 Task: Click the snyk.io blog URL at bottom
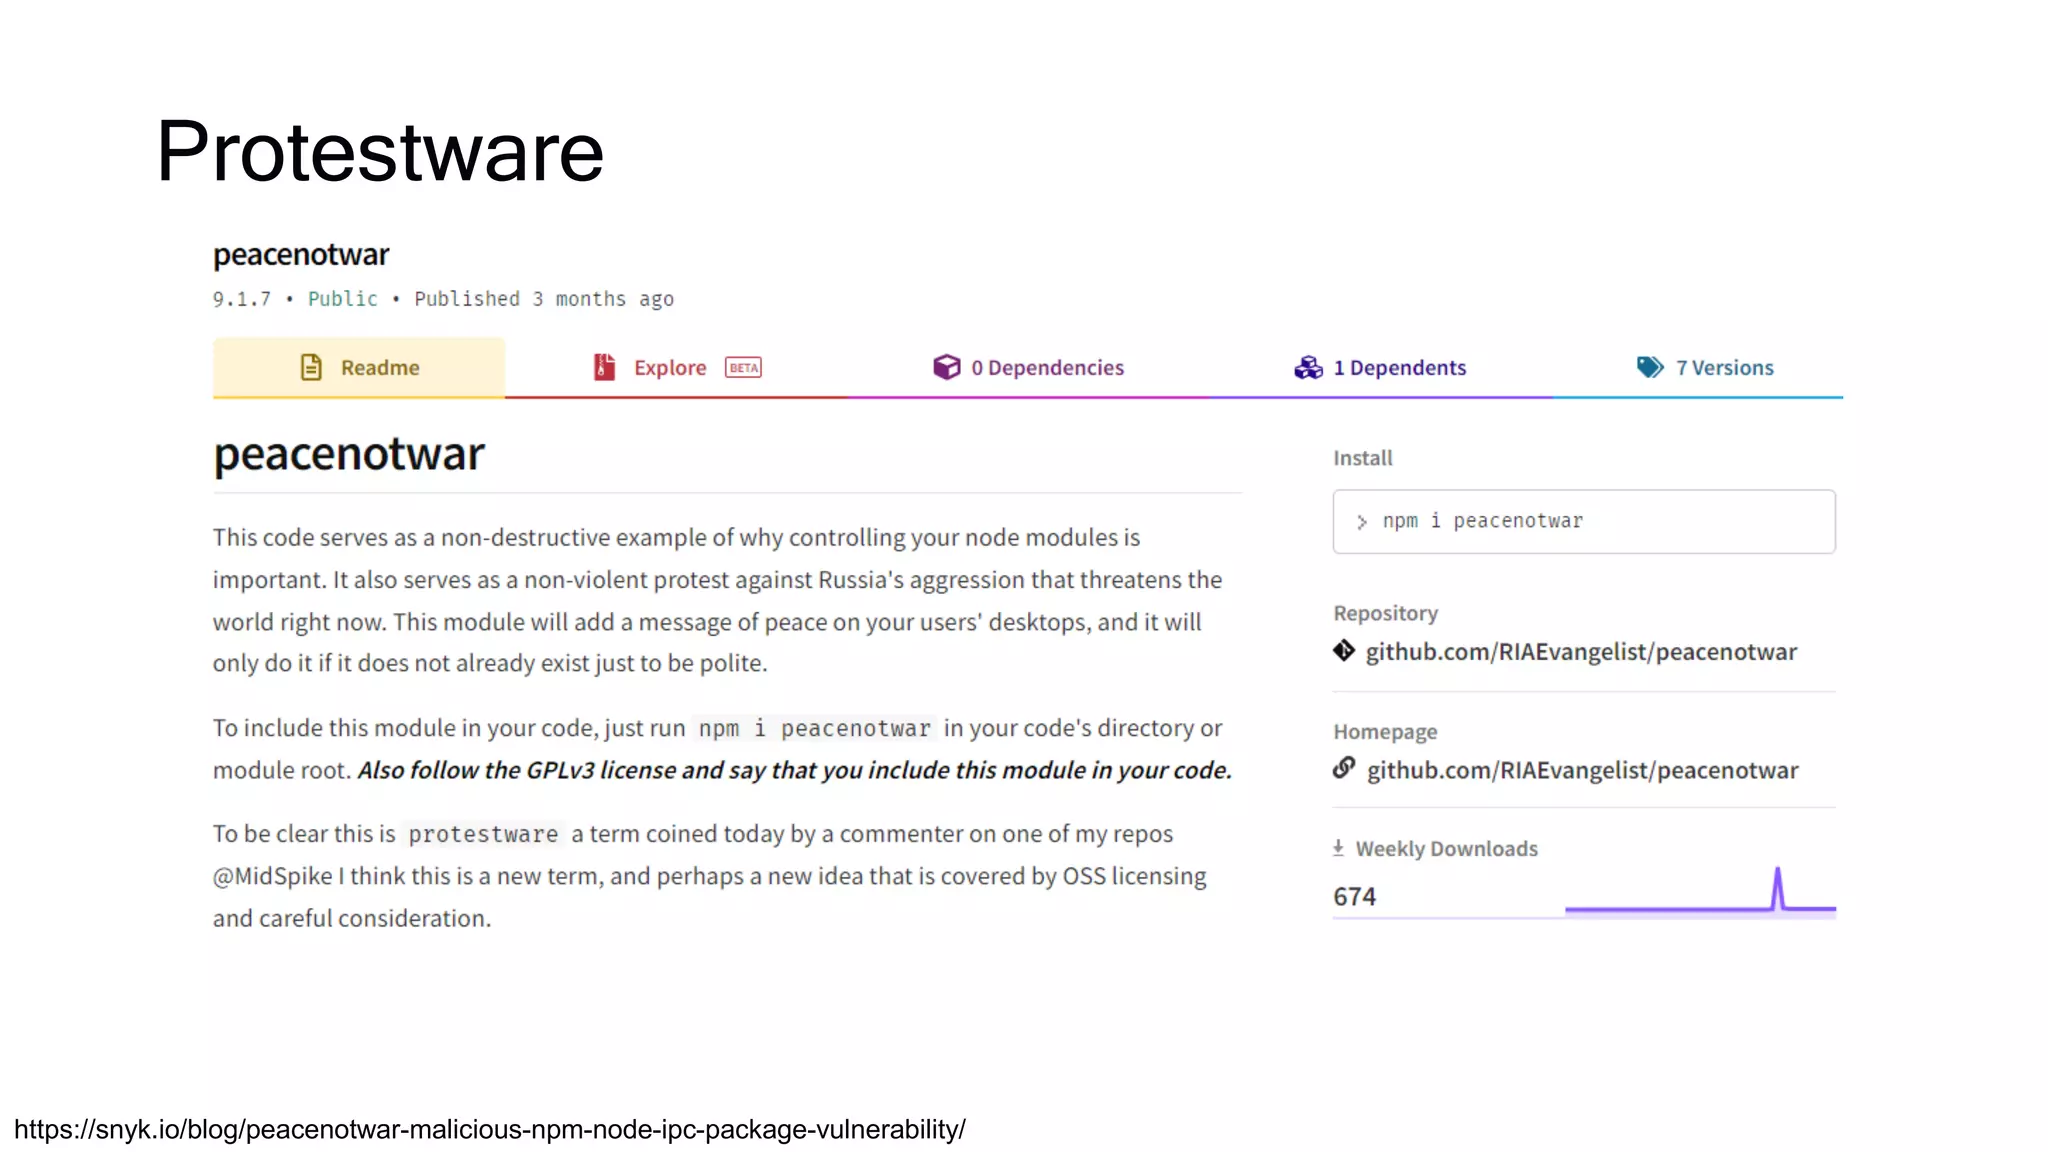pos(490,1129)
